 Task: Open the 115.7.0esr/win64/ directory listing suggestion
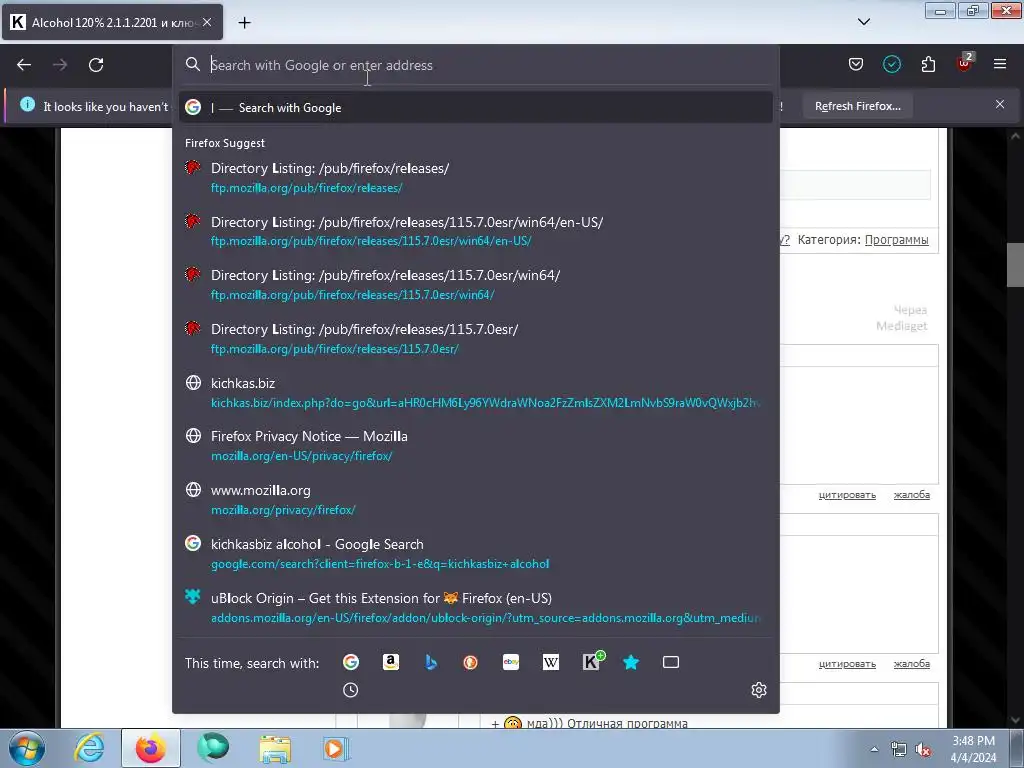[x=476, y=285]
